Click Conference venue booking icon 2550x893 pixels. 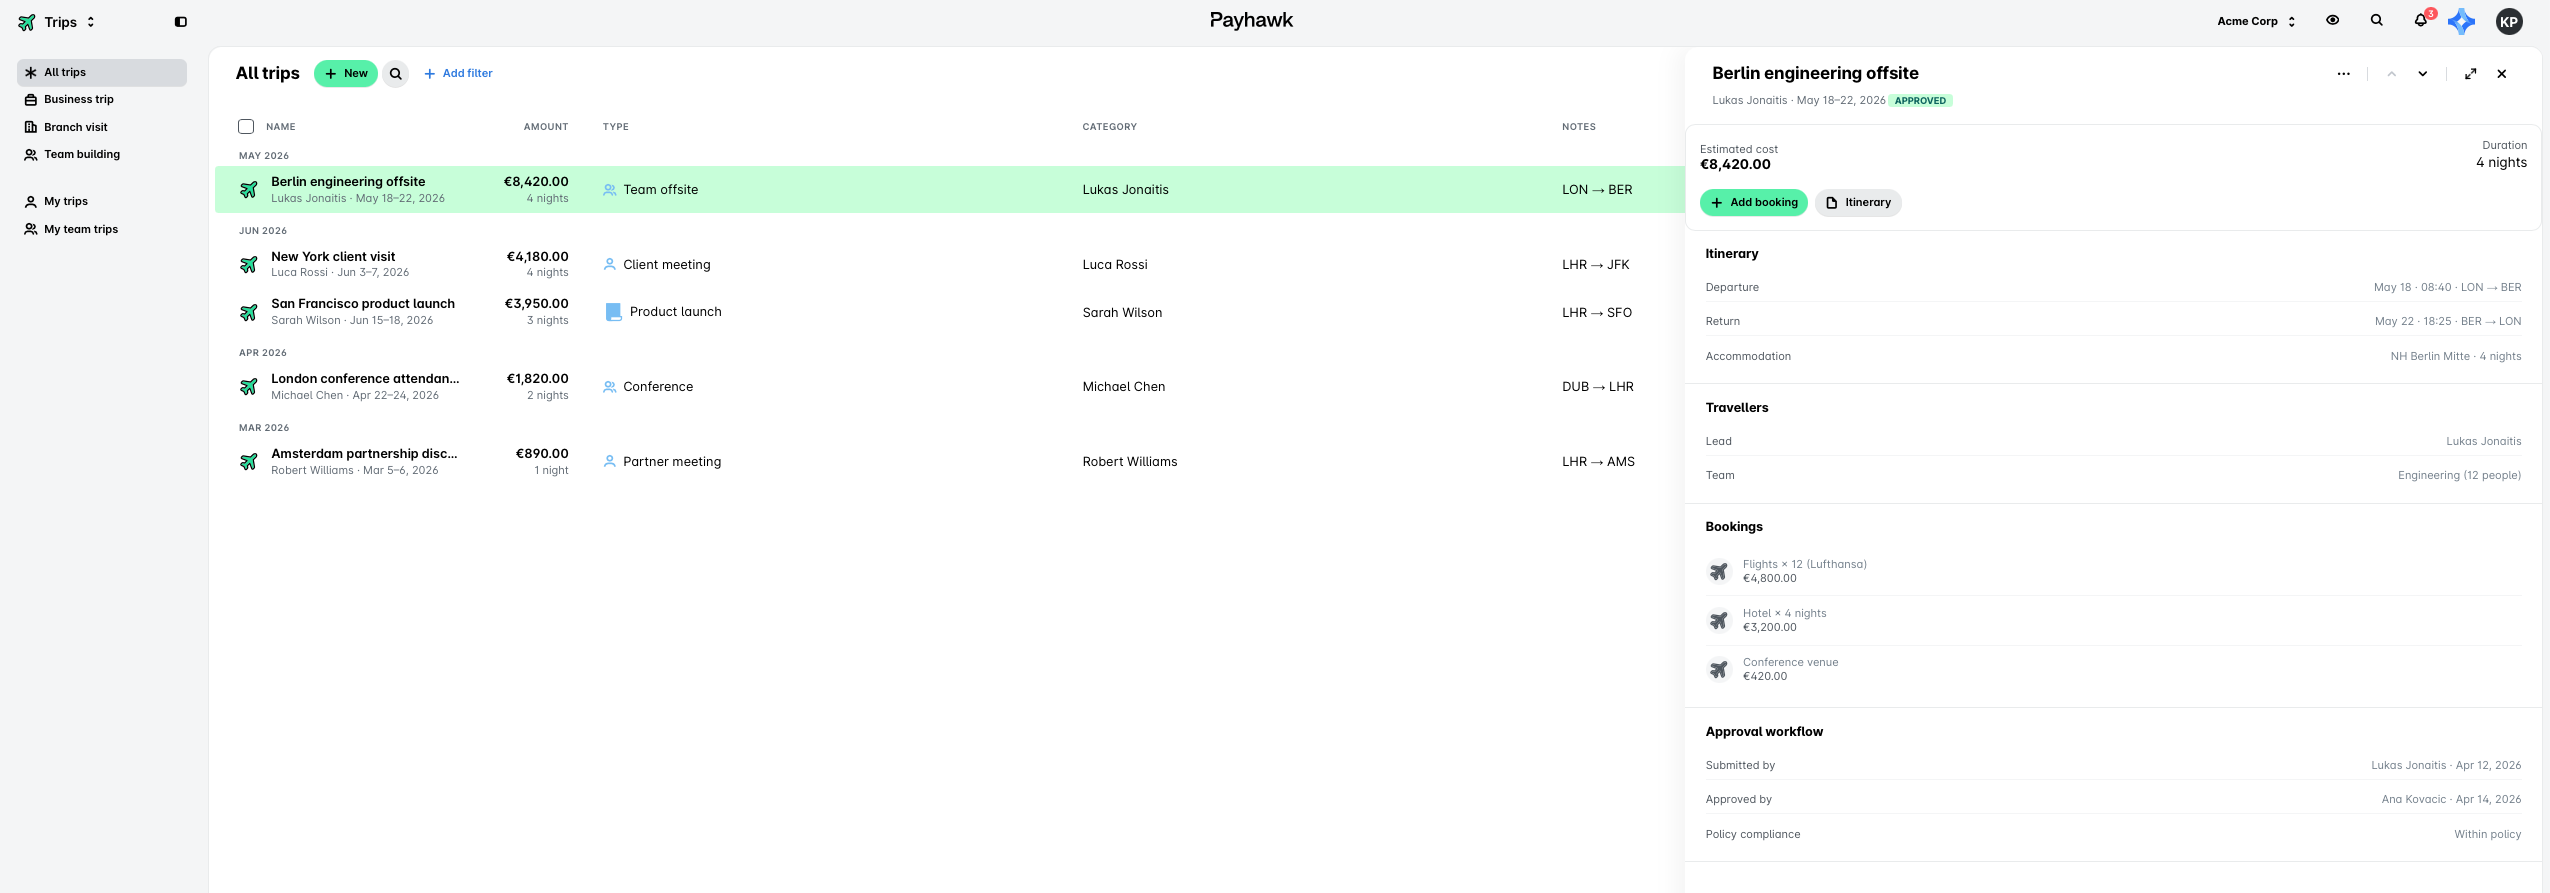[x=1718, y=669]
